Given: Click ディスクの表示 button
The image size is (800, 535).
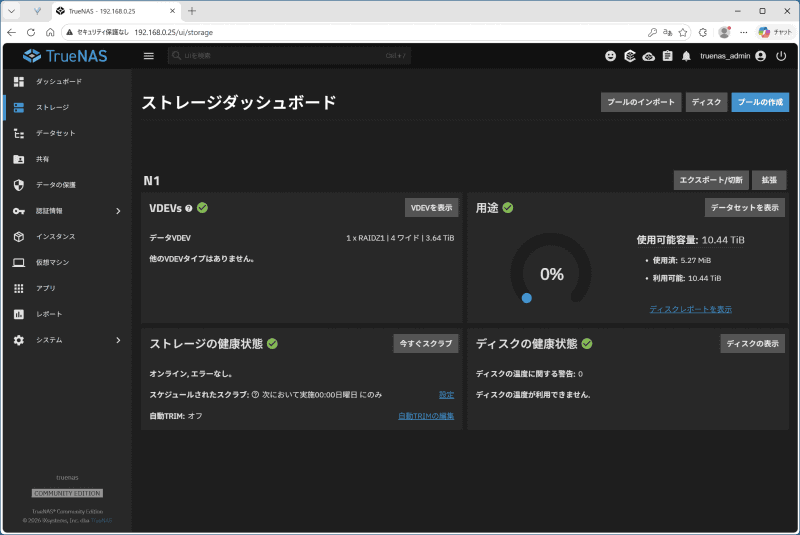Looking at the screenshot, I should click(x=753, y=344).
